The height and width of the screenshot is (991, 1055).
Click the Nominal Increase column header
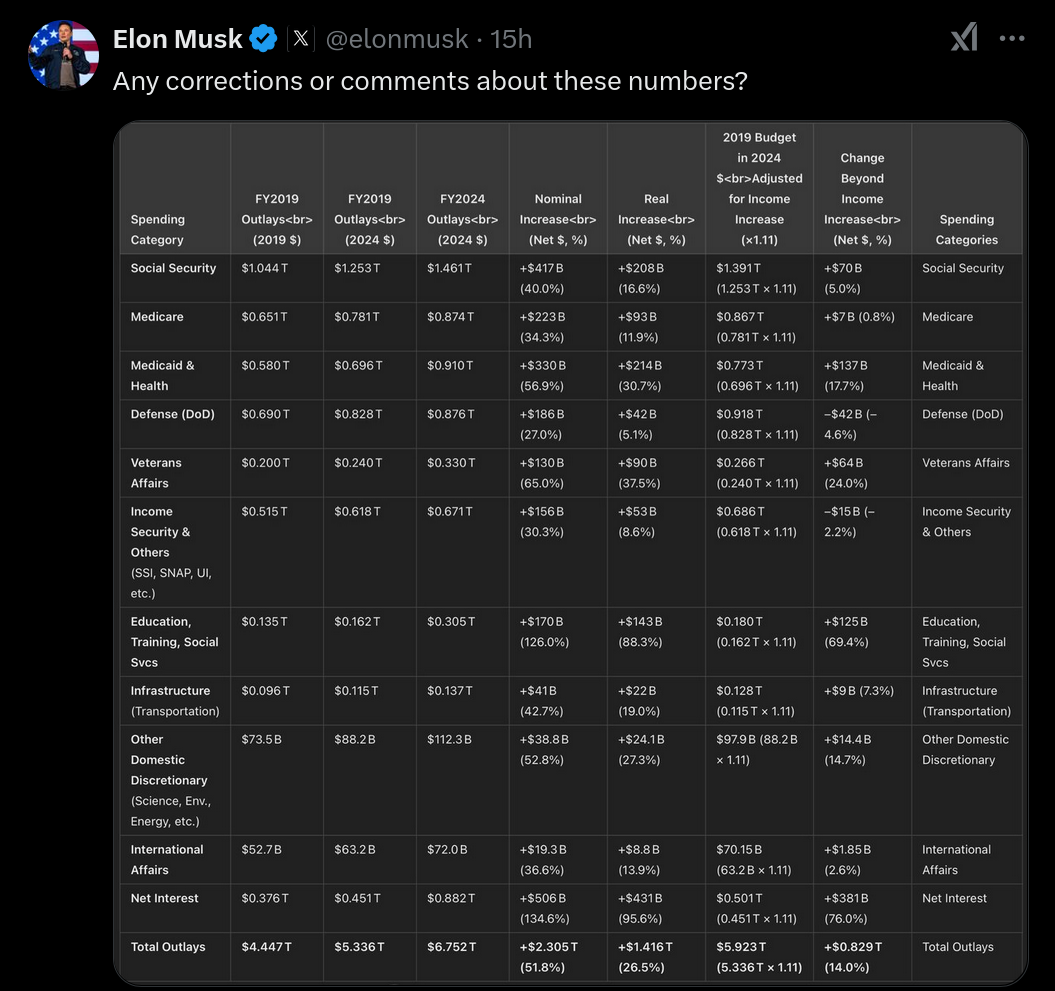(x=558, y=219)
